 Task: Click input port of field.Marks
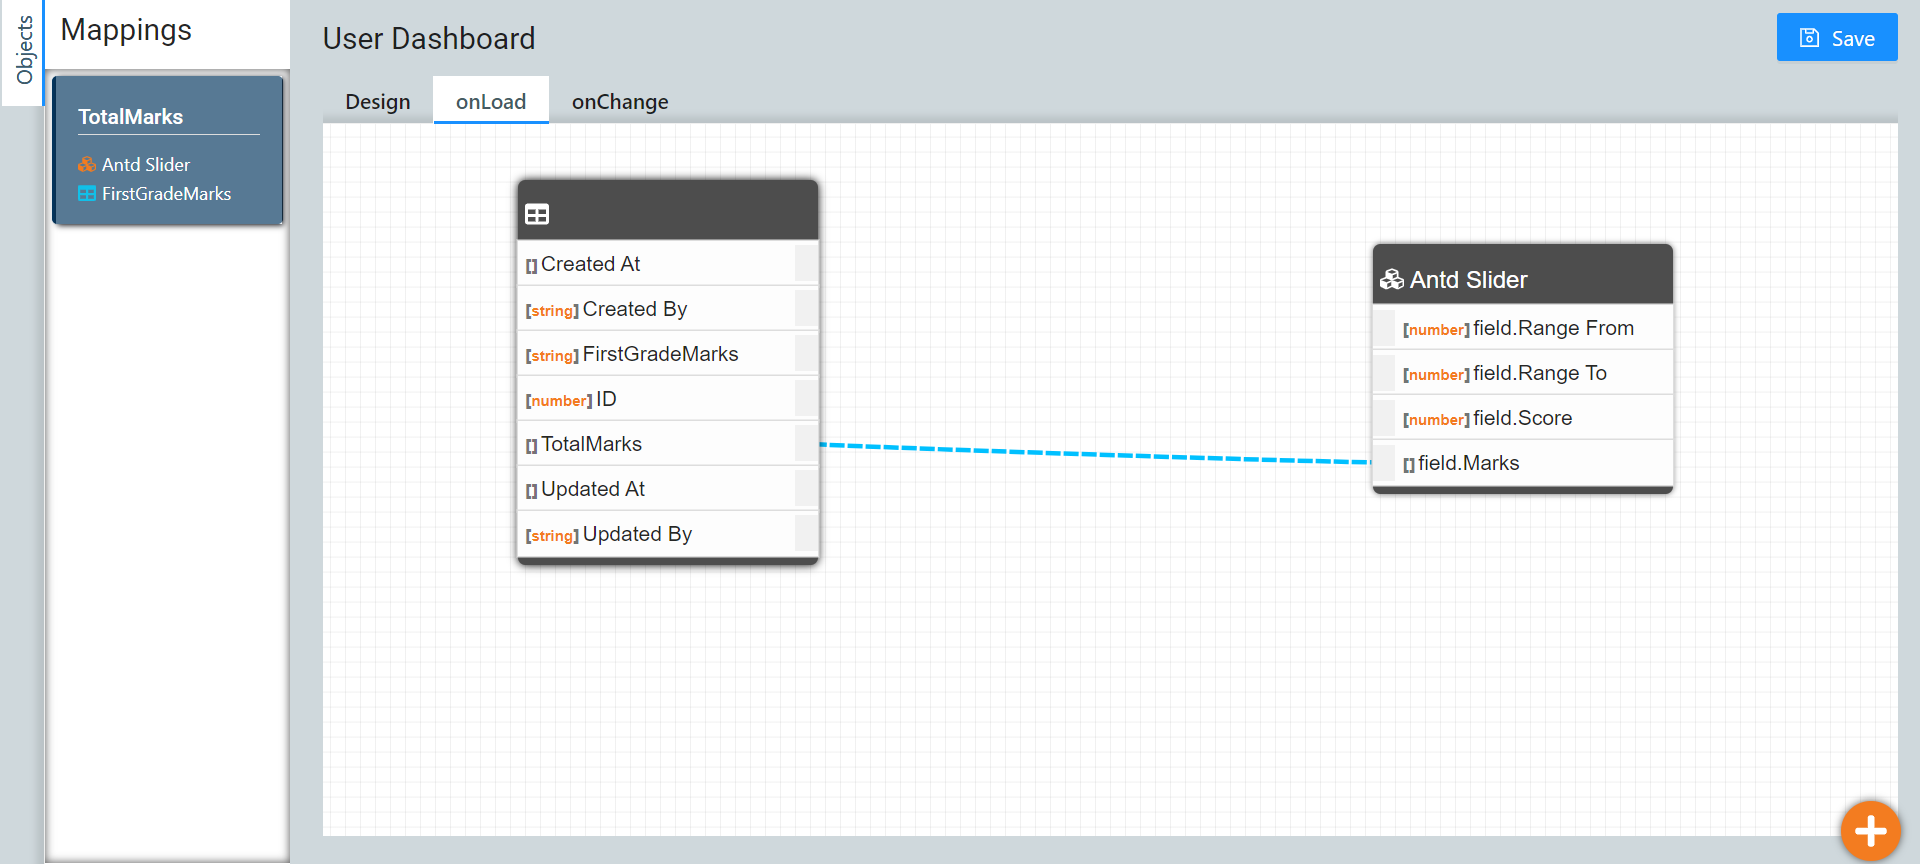point(1384,462)
